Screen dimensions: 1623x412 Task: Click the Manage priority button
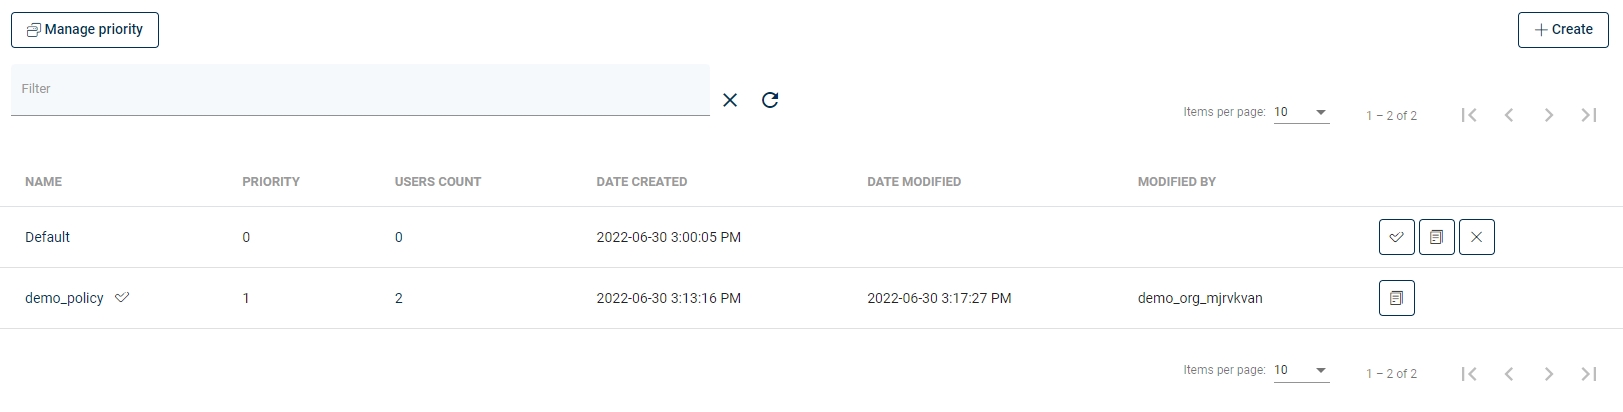pos(85,30)
